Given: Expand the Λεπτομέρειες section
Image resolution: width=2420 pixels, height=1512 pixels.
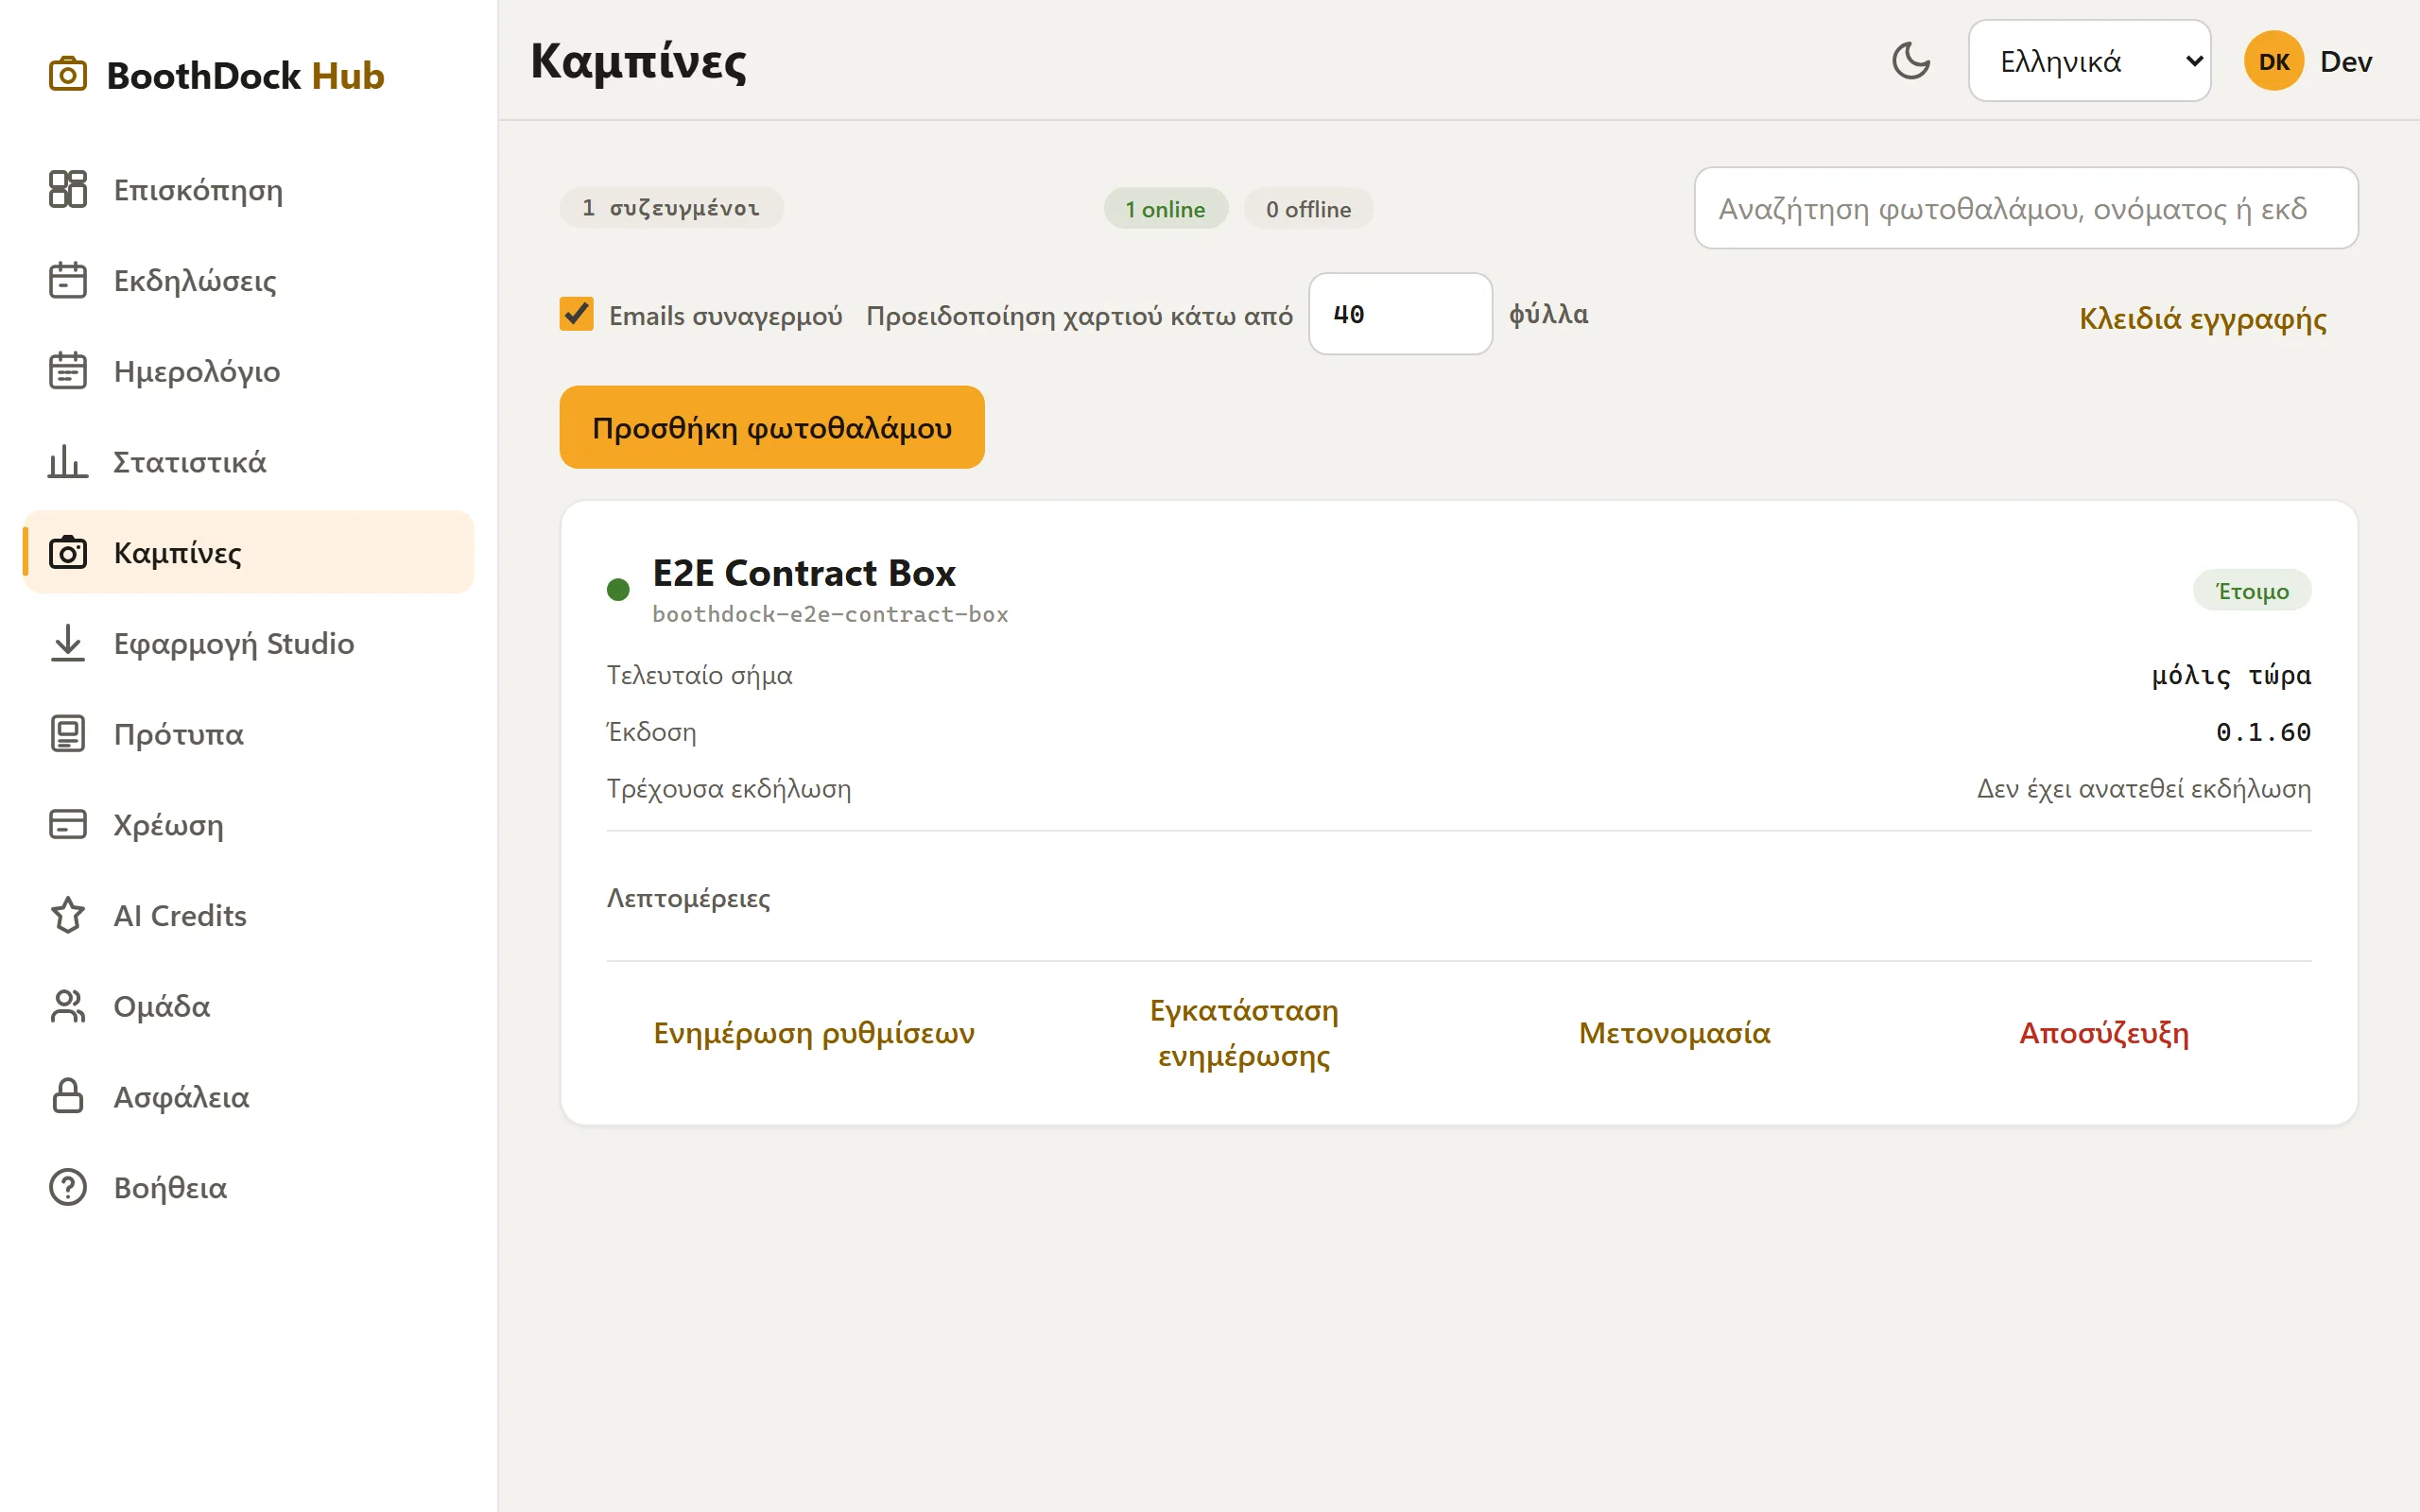Looking at the screenshot, I should coord(688,898).
